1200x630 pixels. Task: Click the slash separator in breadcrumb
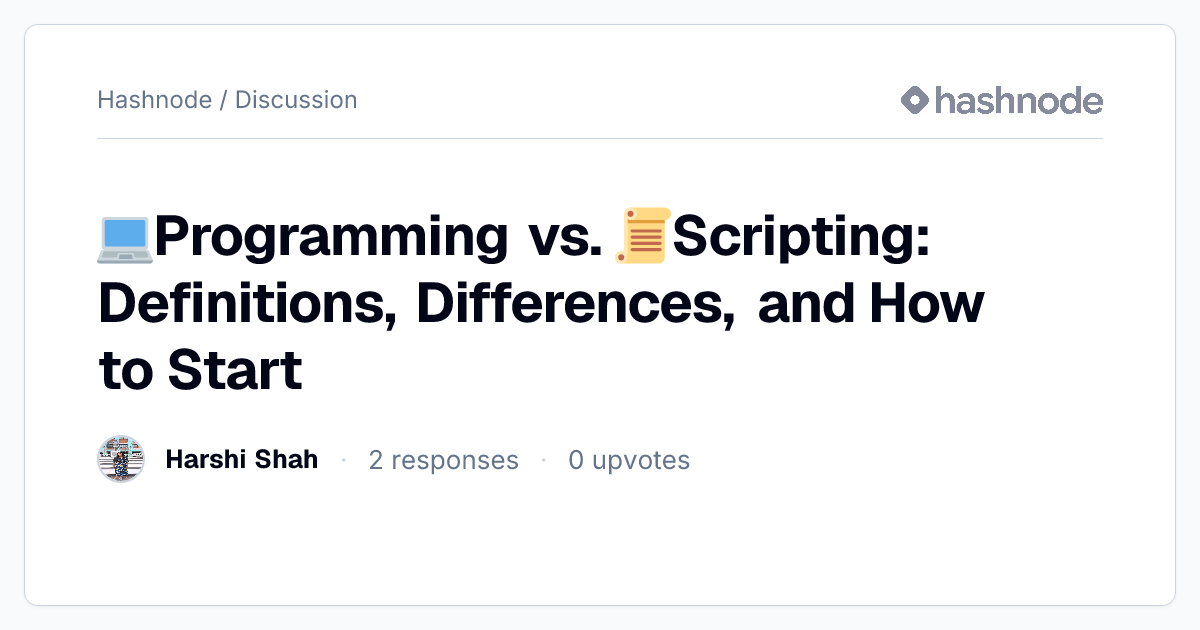pos(223,100)
